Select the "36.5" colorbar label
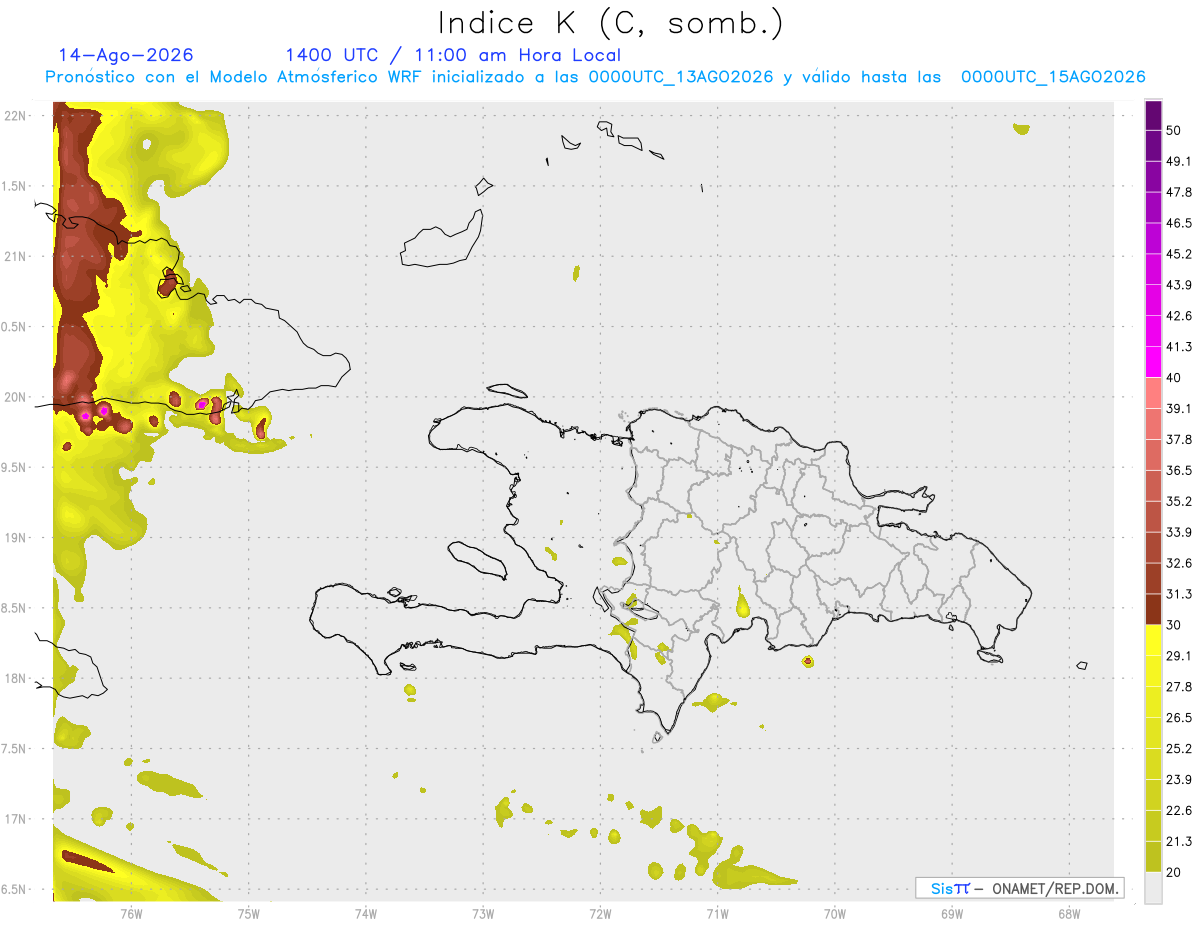This screenshot has height=927, width=1200. 1179,471
